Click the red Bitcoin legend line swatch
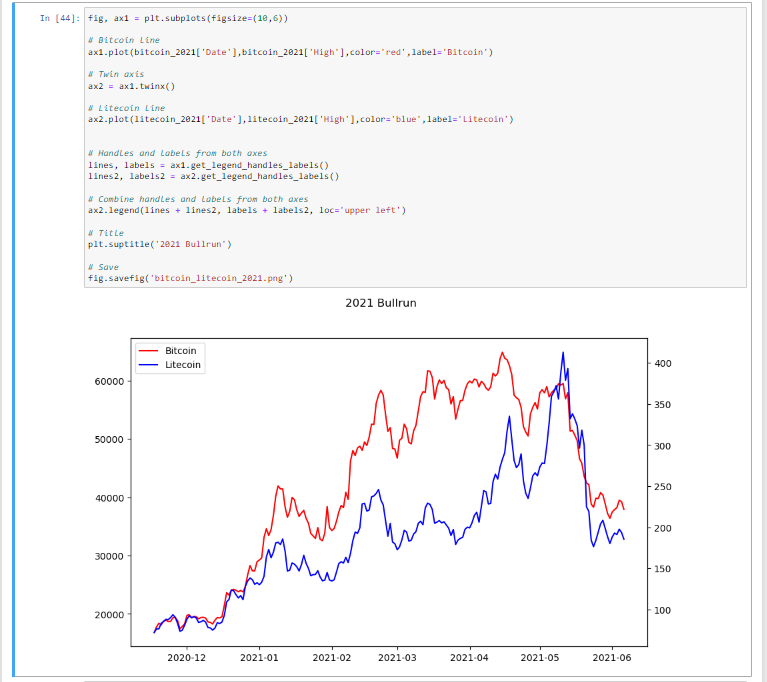767x682 pixels. pos(148,351)
